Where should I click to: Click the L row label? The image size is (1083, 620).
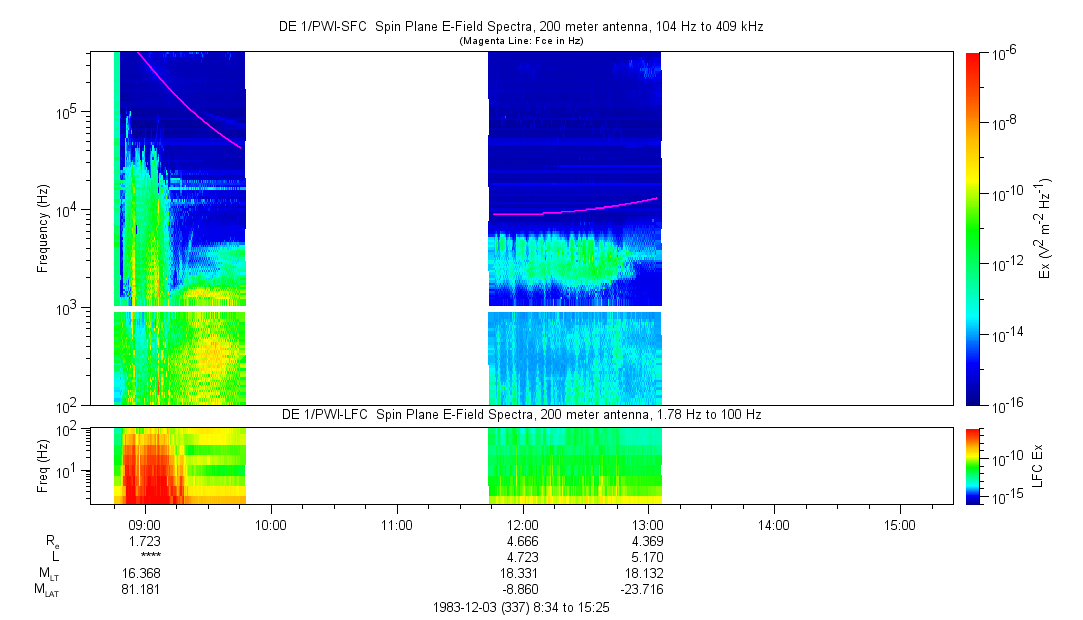tap(55, 557)
